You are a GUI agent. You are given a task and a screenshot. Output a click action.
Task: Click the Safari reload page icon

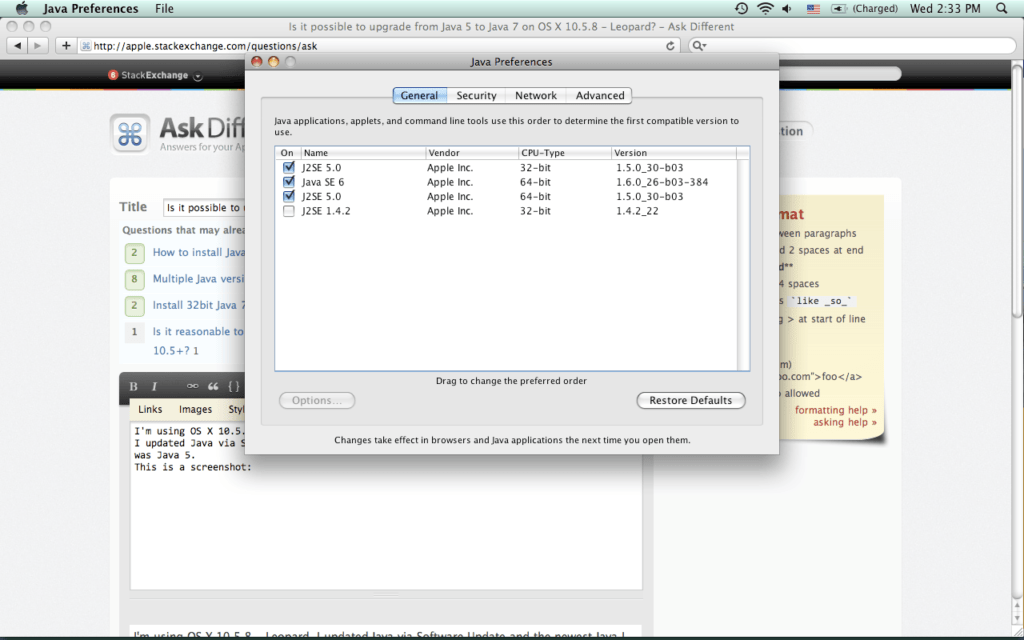pos(670,46)
